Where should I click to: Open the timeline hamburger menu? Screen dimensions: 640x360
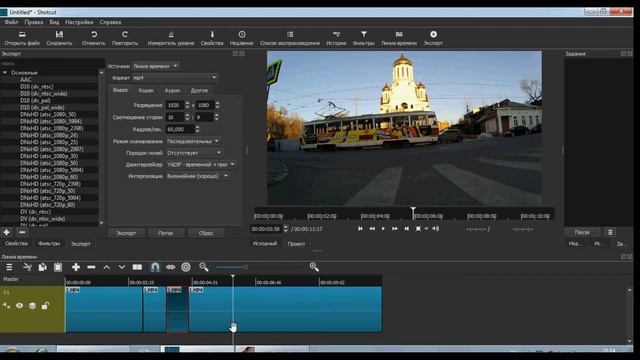[9, 267]
